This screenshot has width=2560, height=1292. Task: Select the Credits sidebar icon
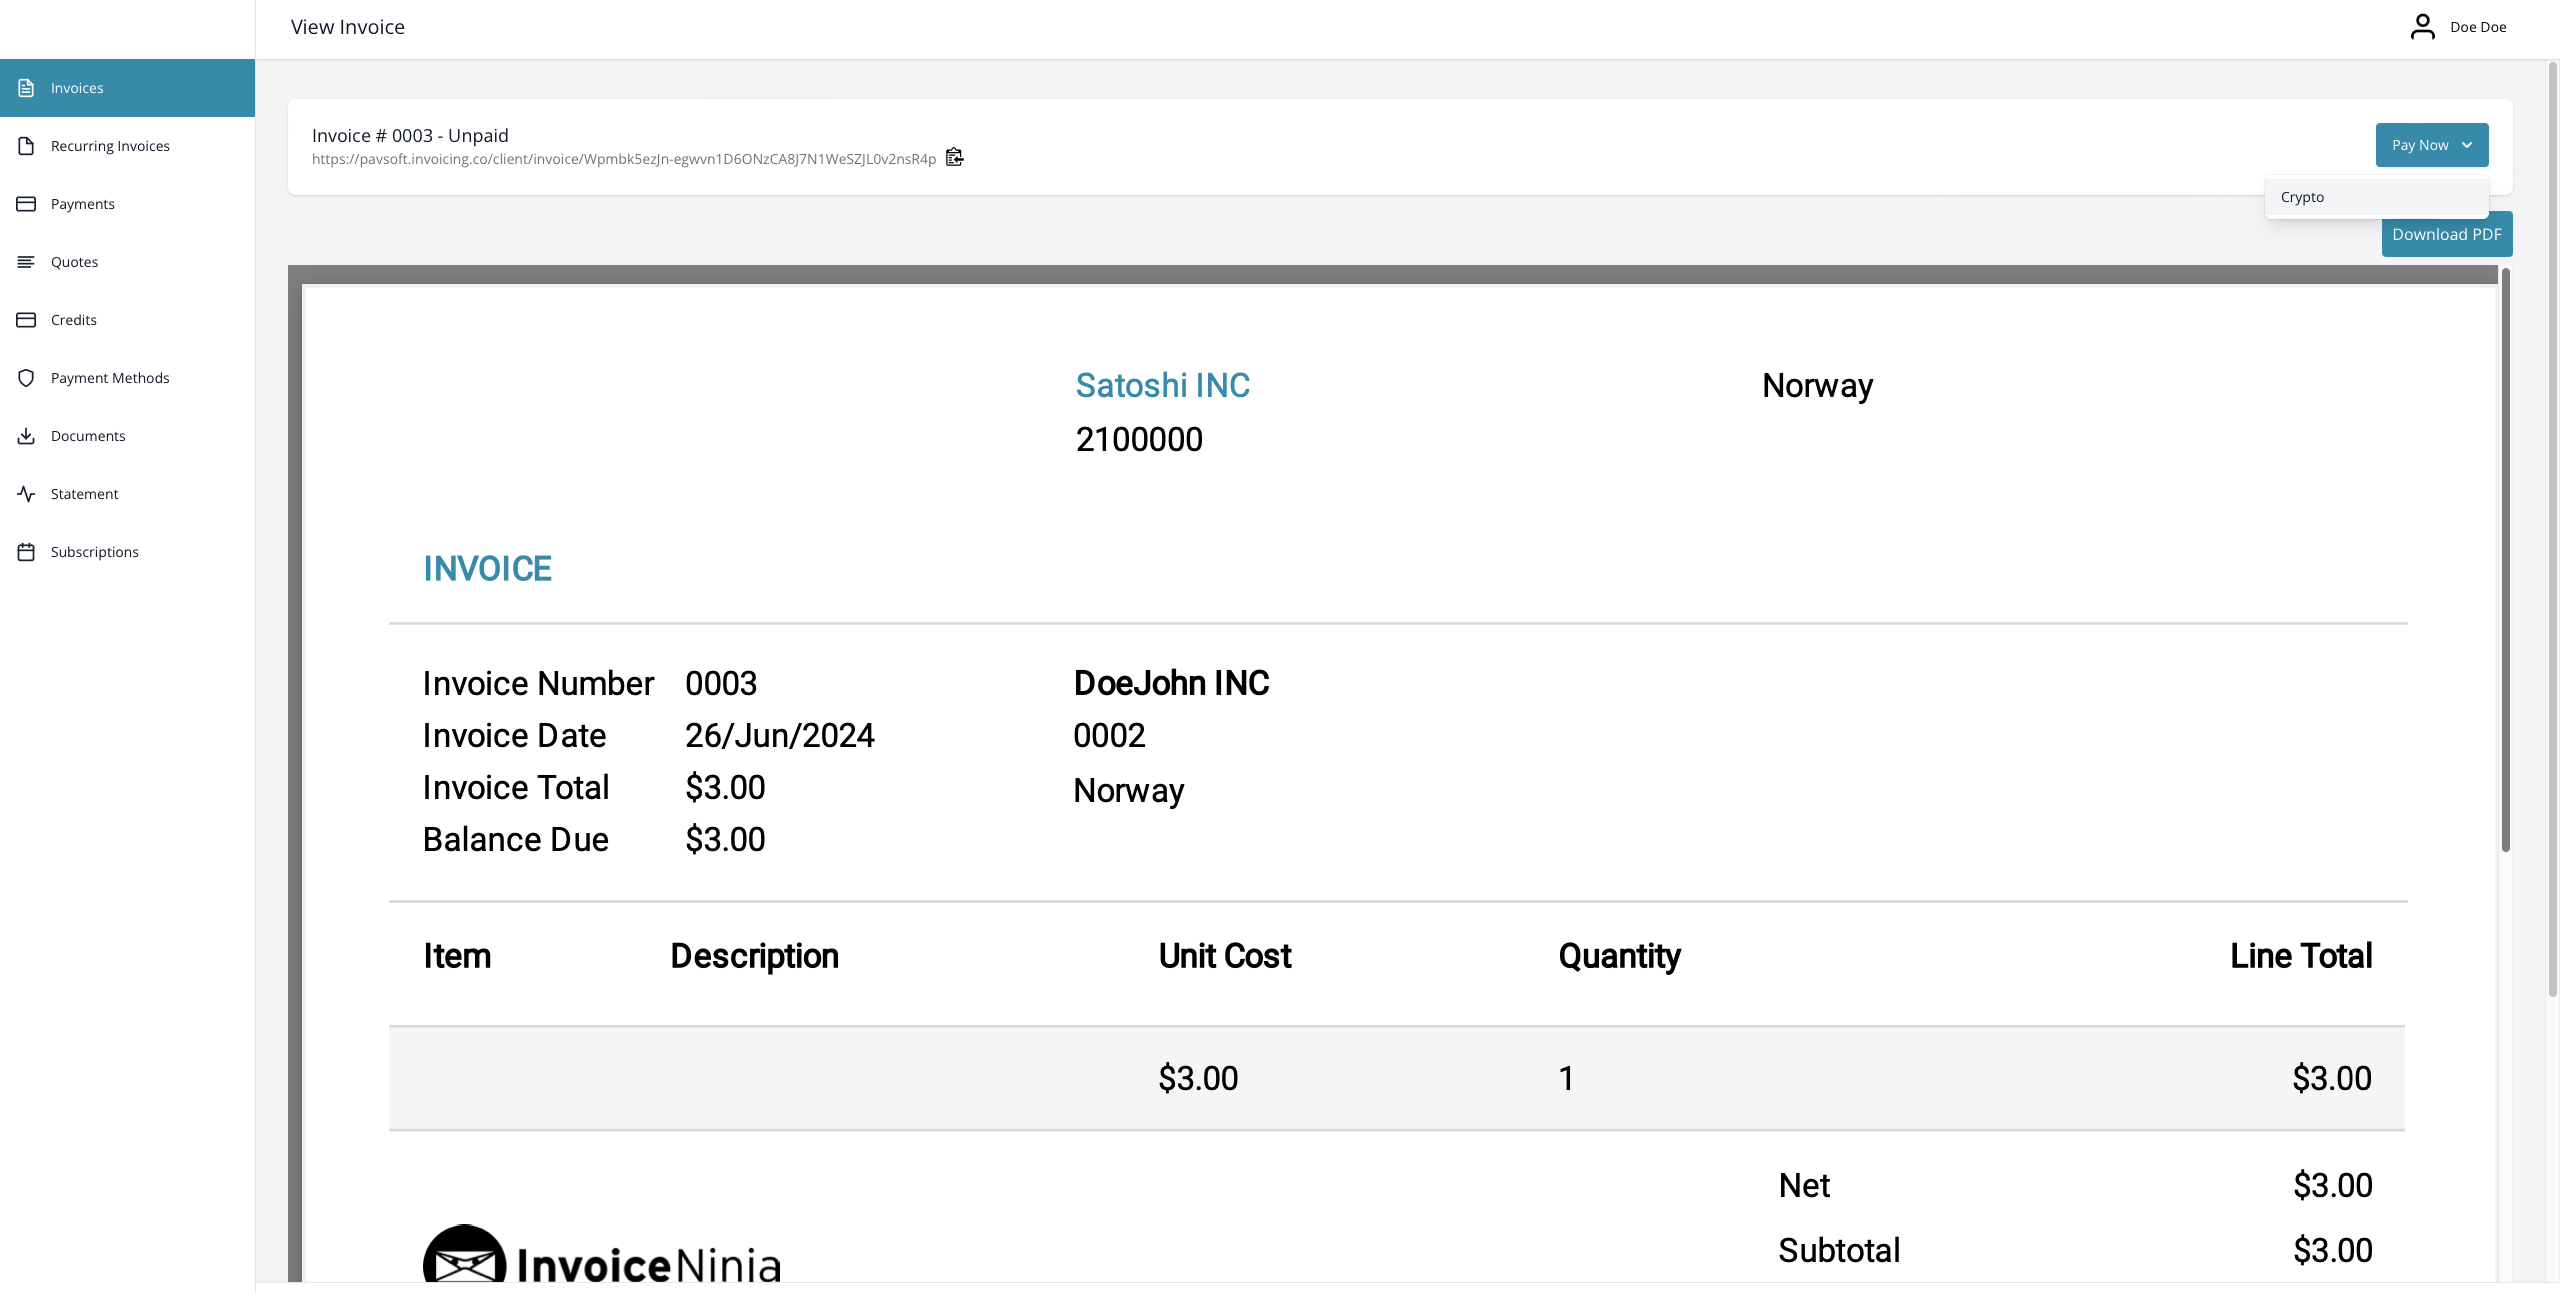27,319
